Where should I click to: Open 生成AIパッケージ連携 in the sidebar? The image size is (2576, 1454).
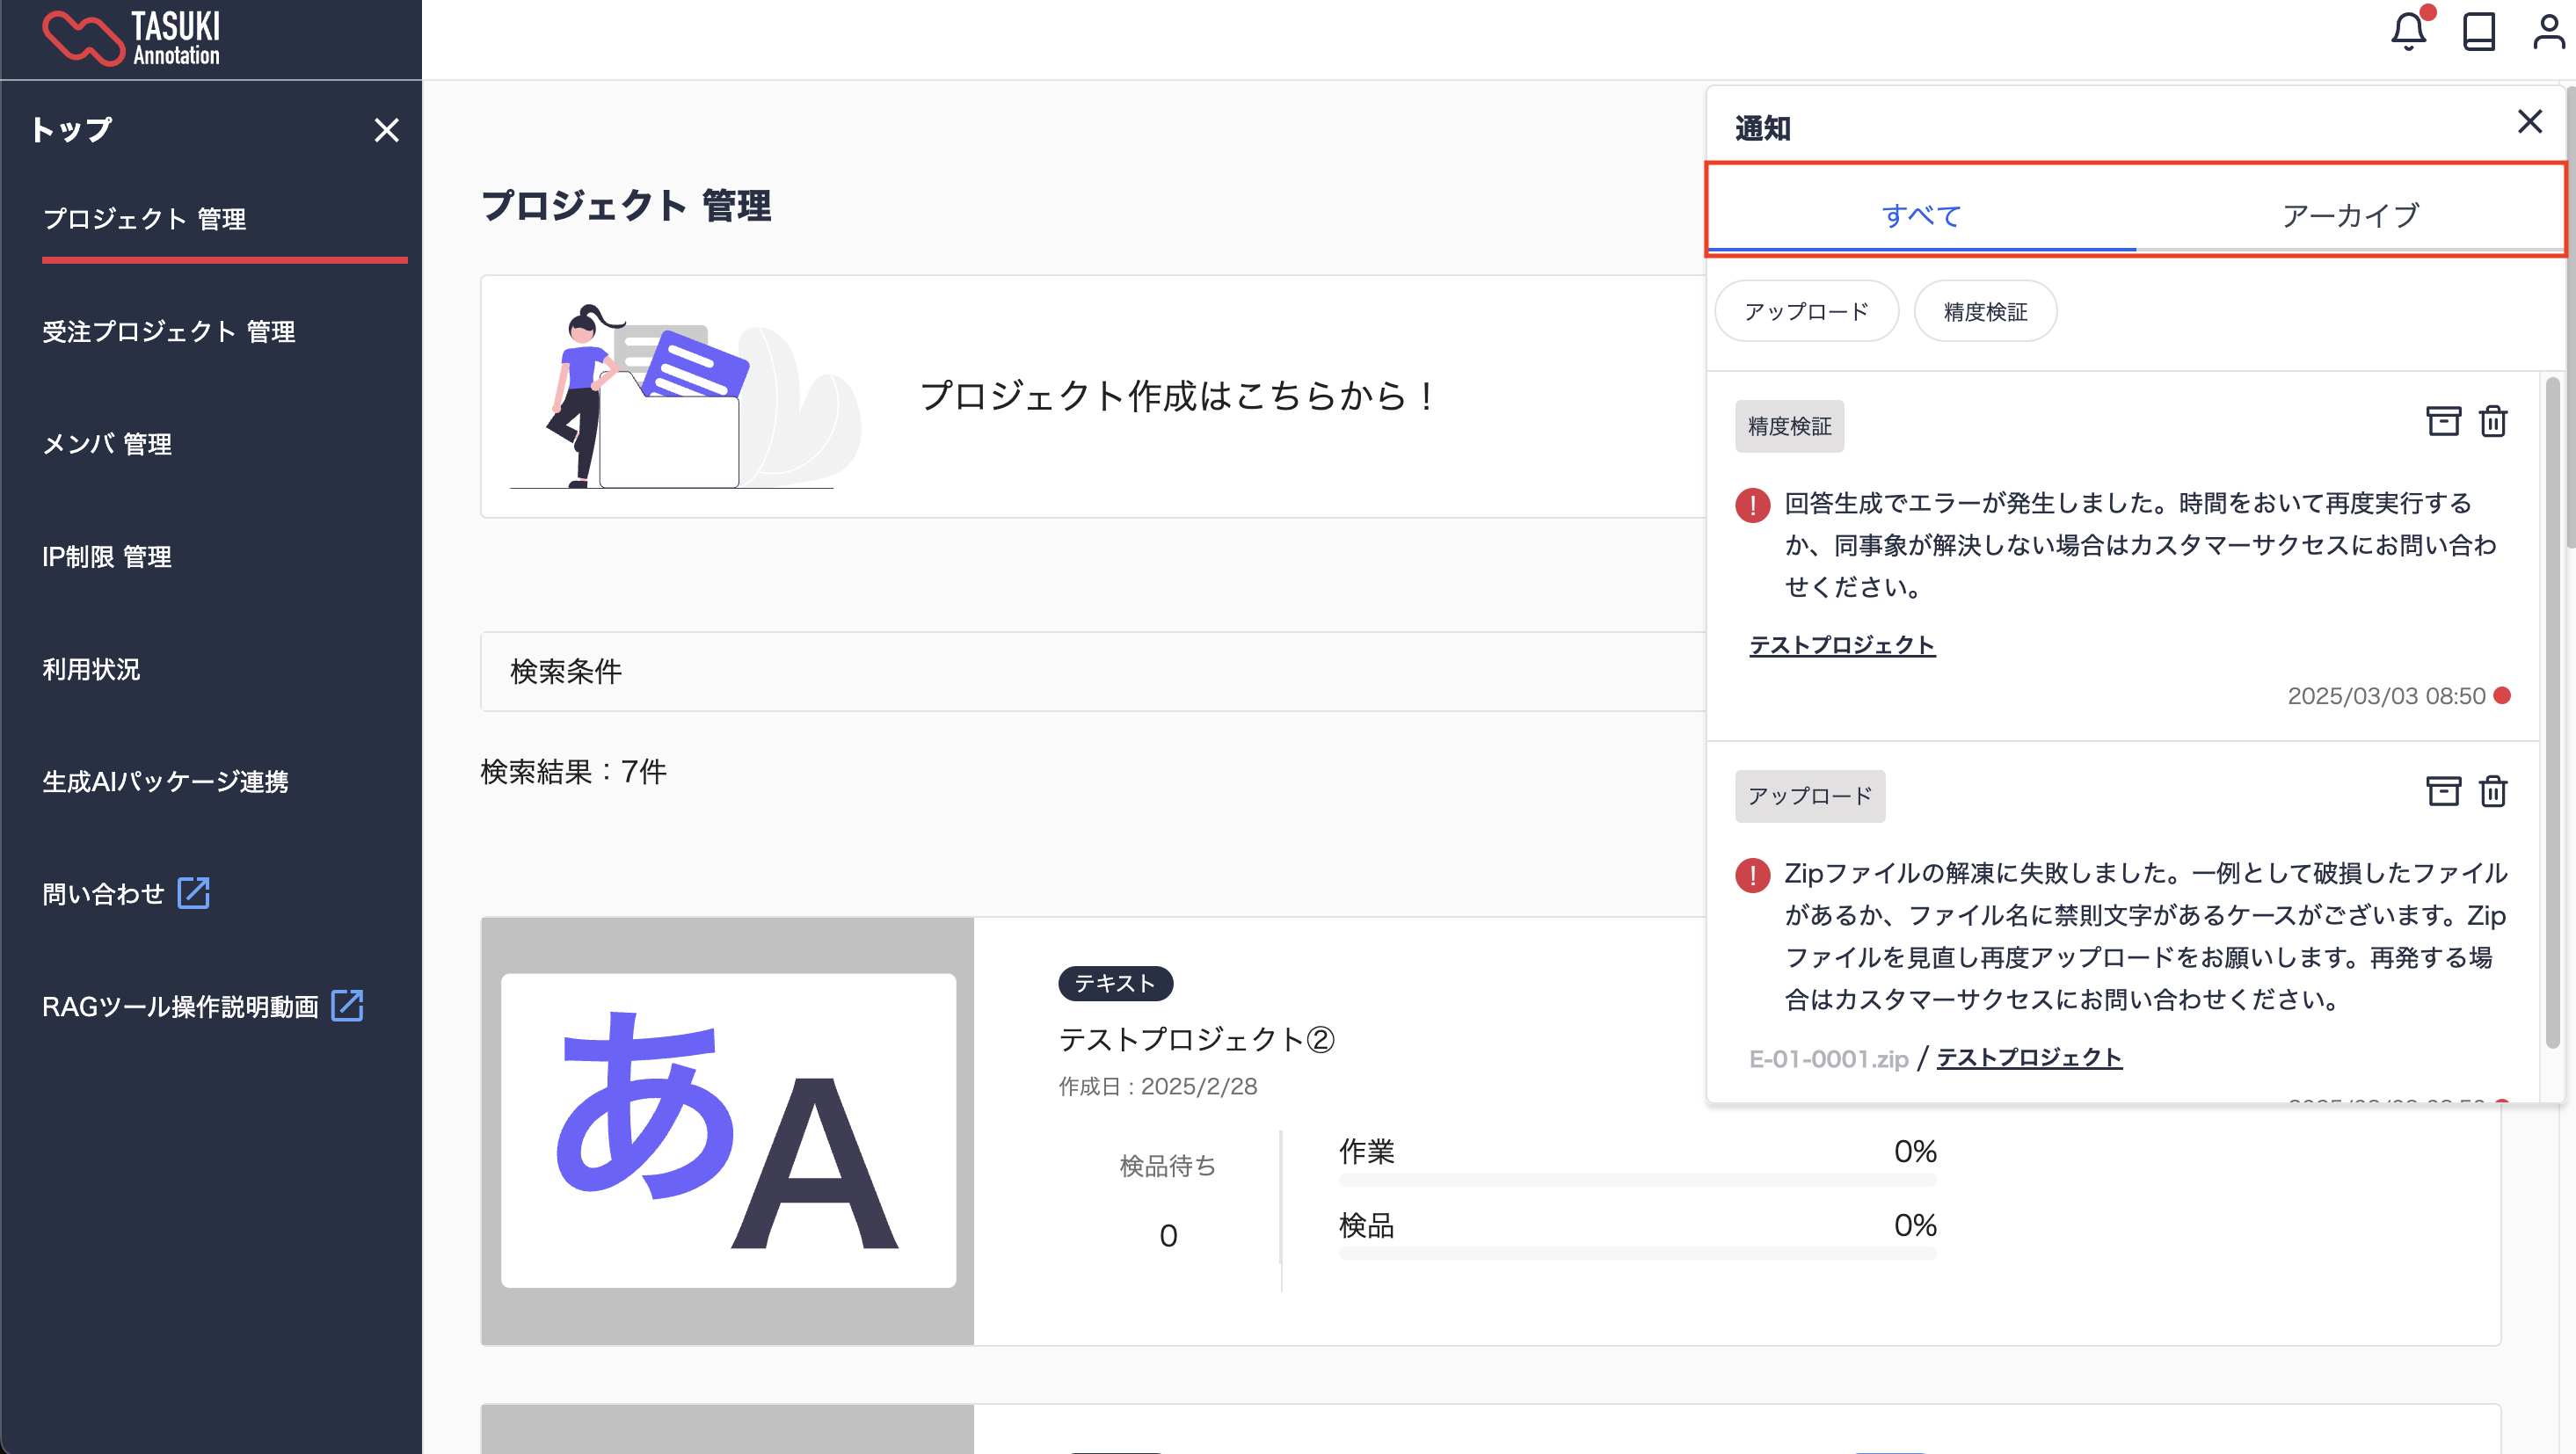[x=165, y=781]
